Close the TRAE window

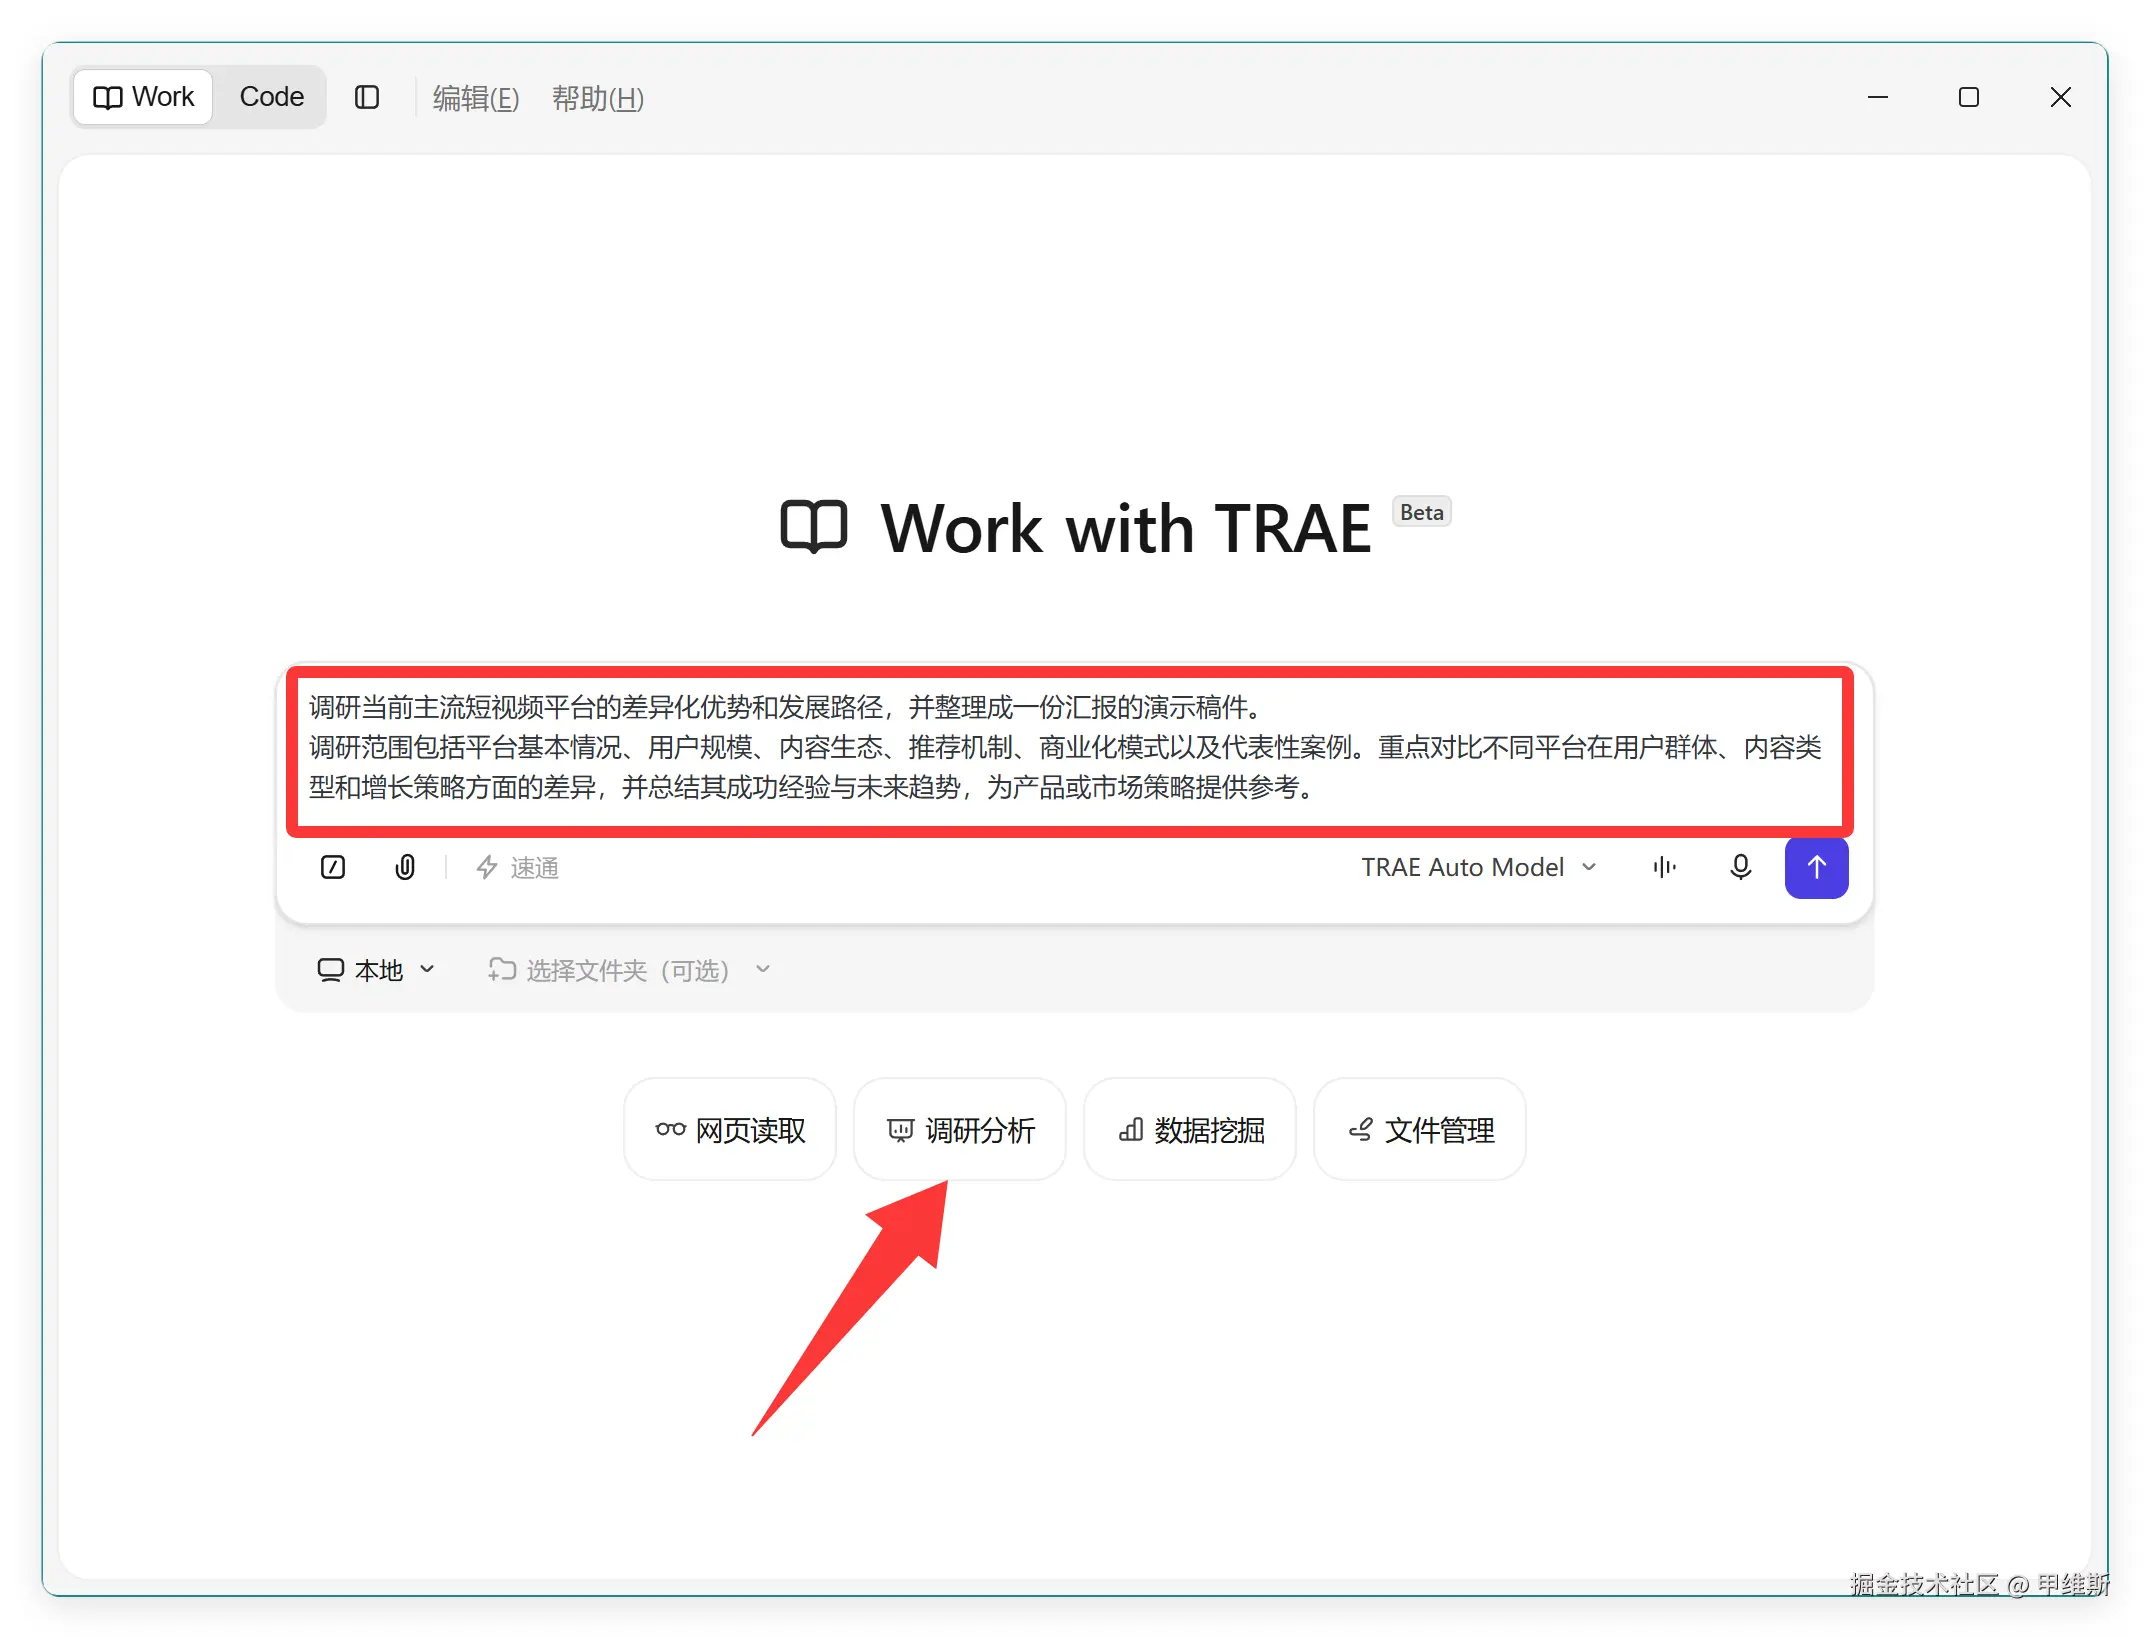tap(2061, 97)
